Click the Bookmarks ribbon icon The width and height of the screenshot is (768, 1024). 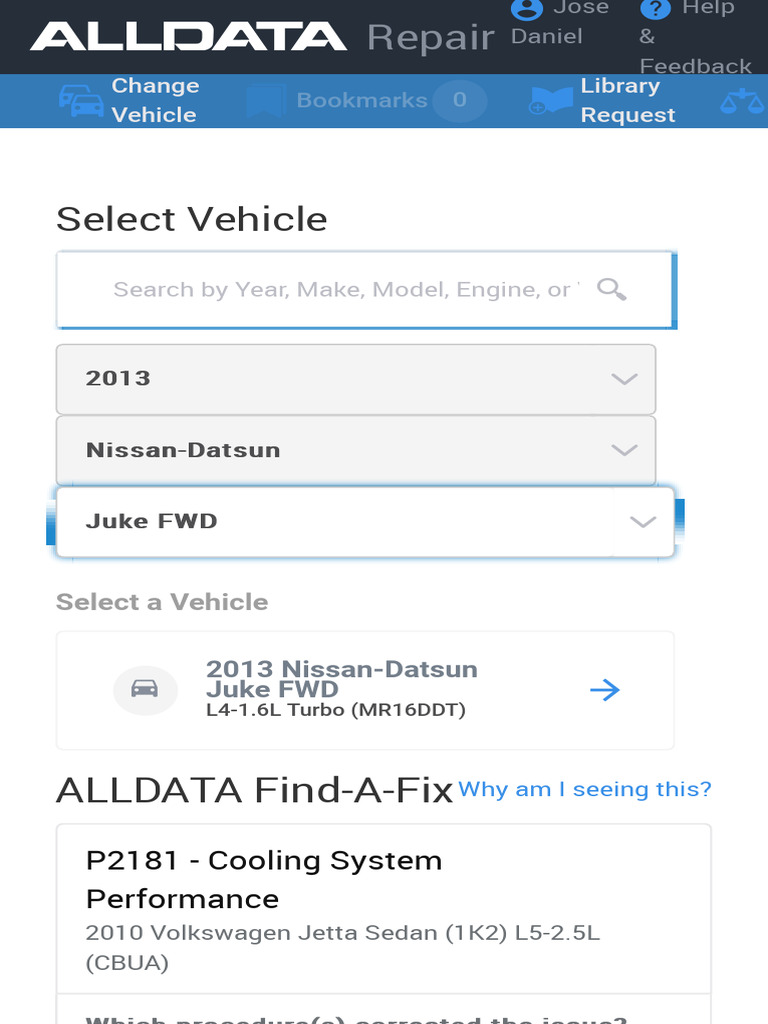coord(265,101)
